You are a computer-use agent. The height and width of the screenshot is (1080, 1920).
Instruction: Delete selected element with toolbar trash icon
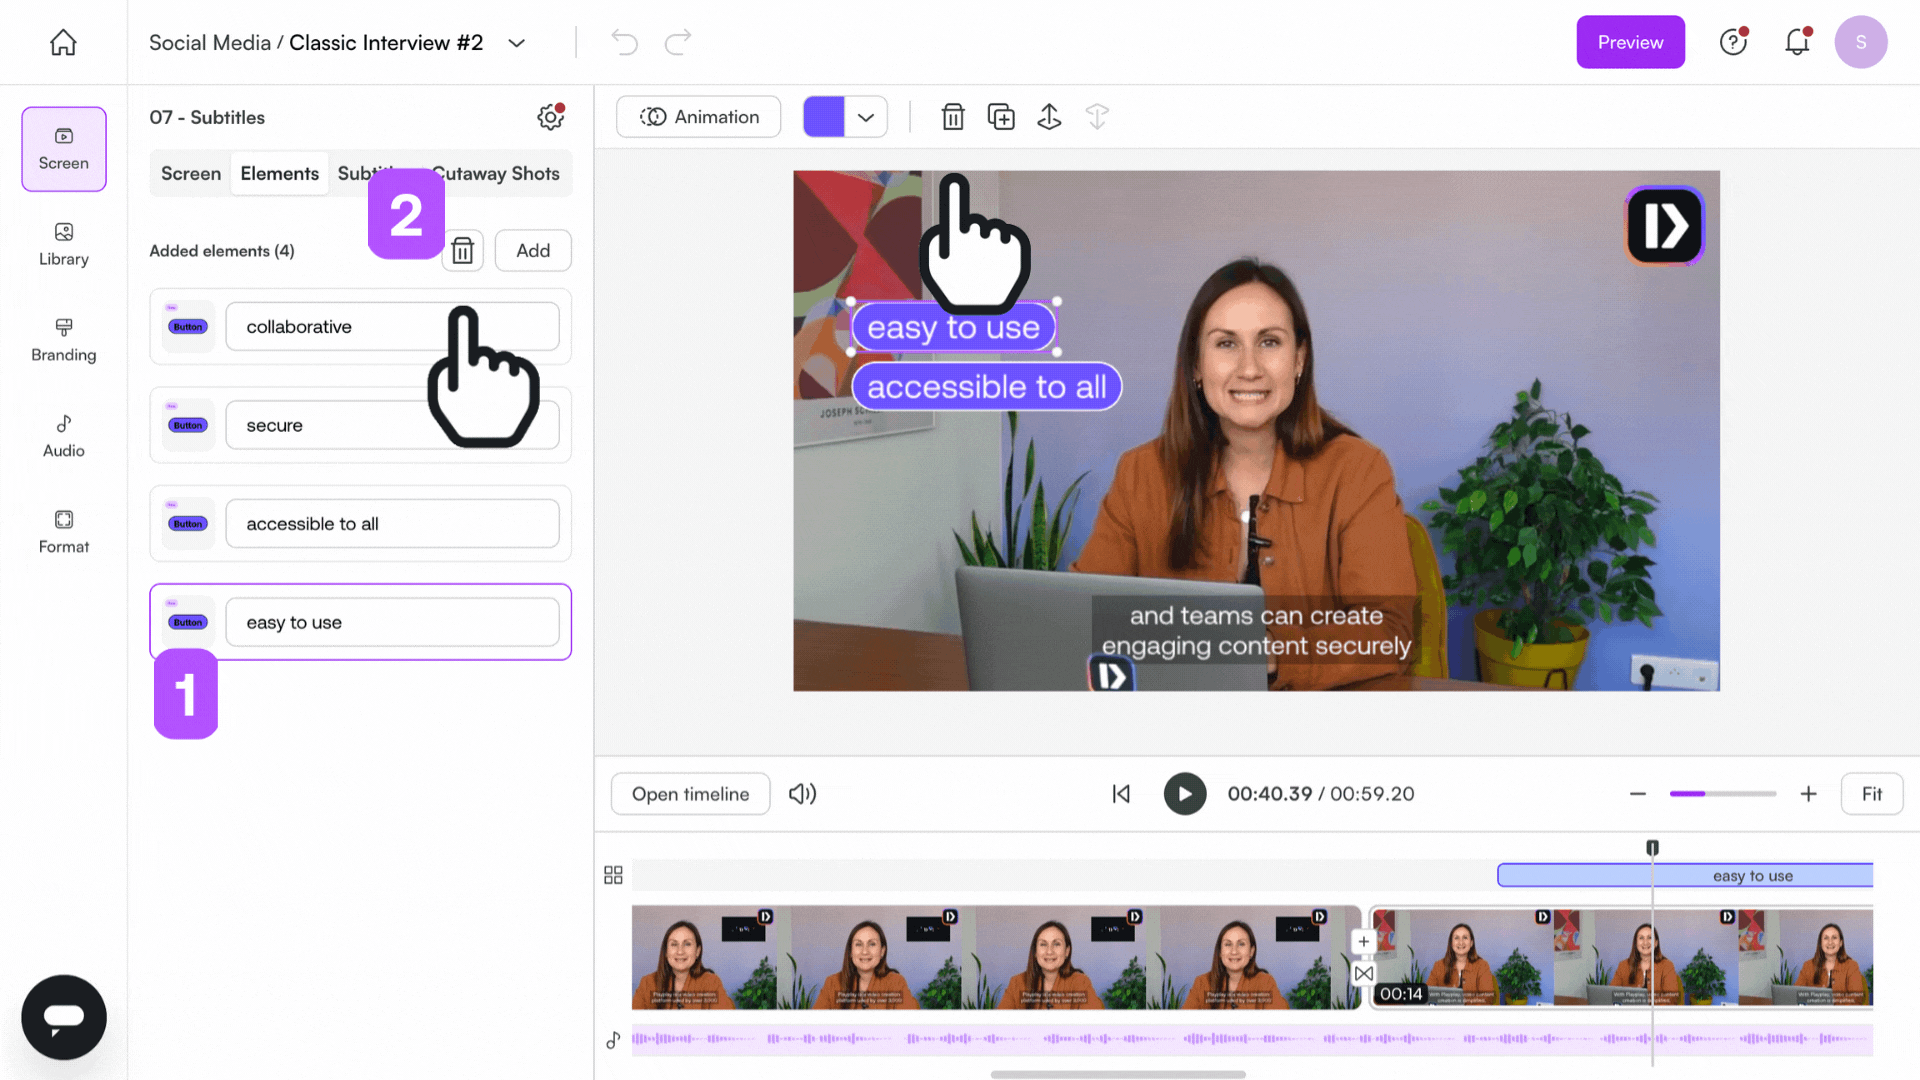pos(952,117)
